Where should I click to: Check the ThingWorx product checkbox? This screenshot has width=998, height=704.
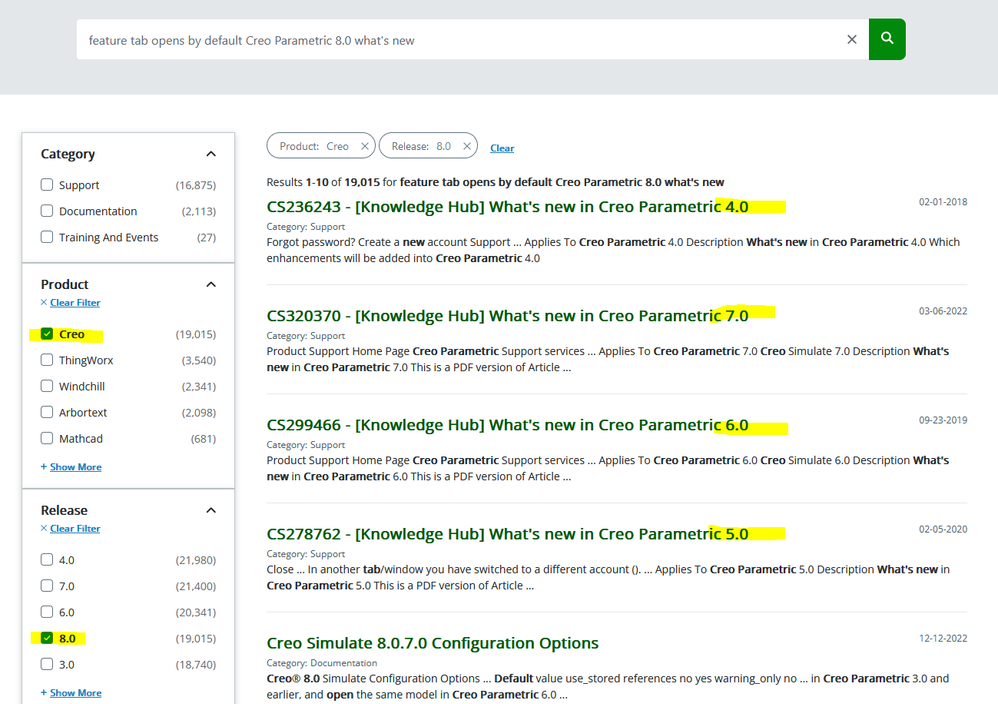pyautogui.click(x=46, y=360)
